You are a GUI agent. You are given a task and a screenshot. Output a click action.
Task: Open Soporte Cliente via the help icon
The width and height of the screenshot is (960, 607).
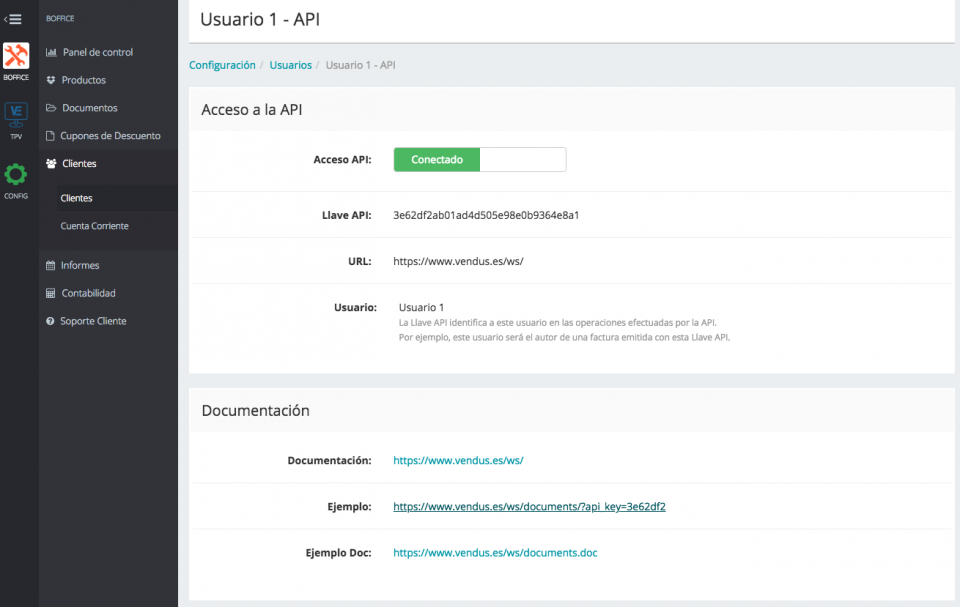coord(49,320)
